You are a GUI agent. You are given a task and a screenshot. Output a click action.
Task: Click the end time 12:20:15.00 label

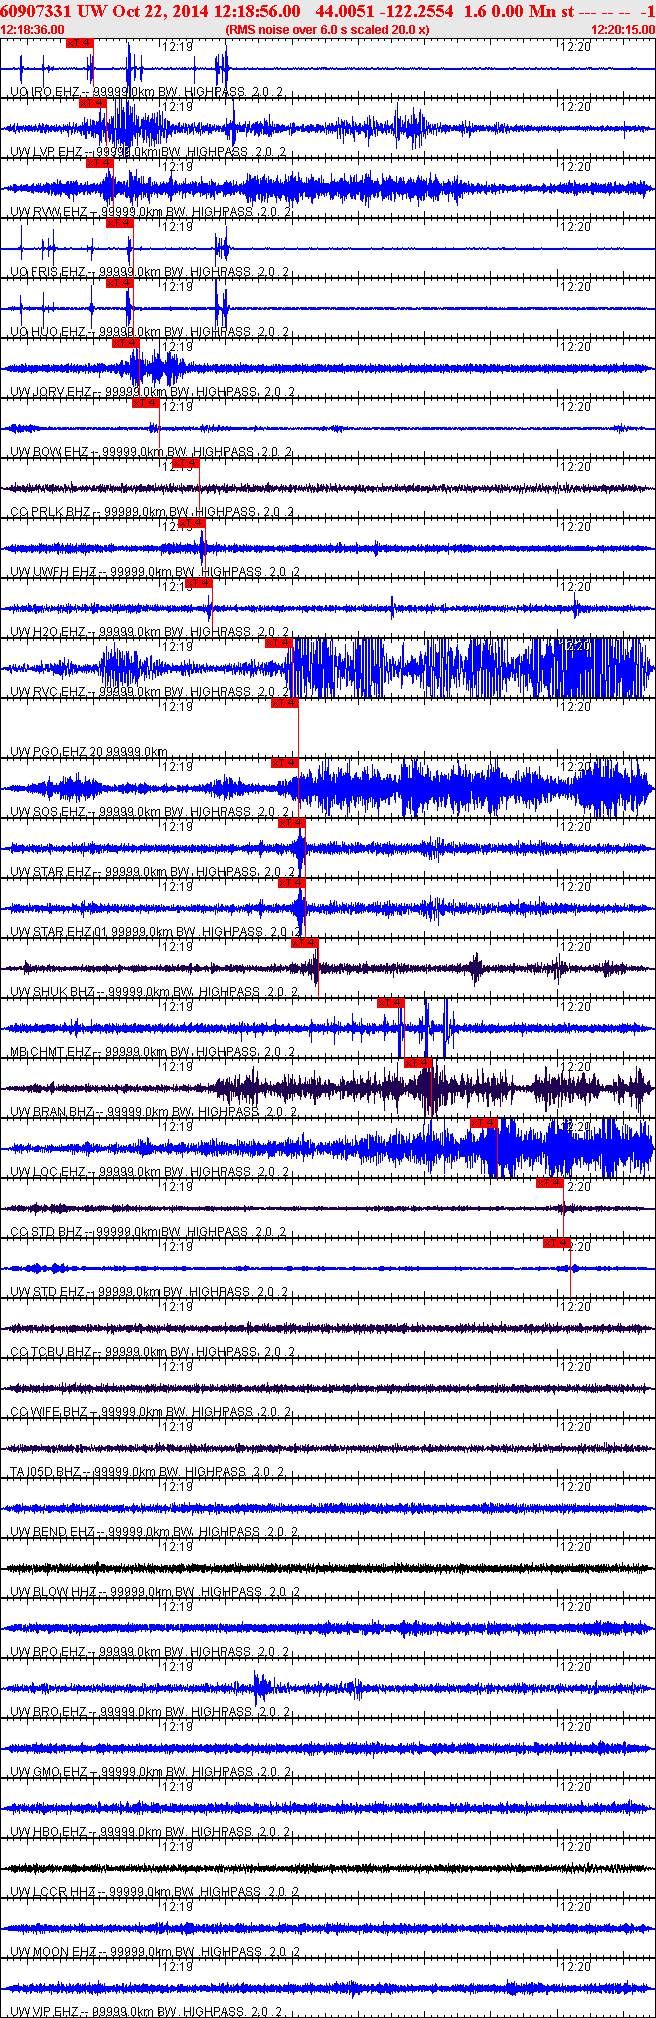pos(622,30)
